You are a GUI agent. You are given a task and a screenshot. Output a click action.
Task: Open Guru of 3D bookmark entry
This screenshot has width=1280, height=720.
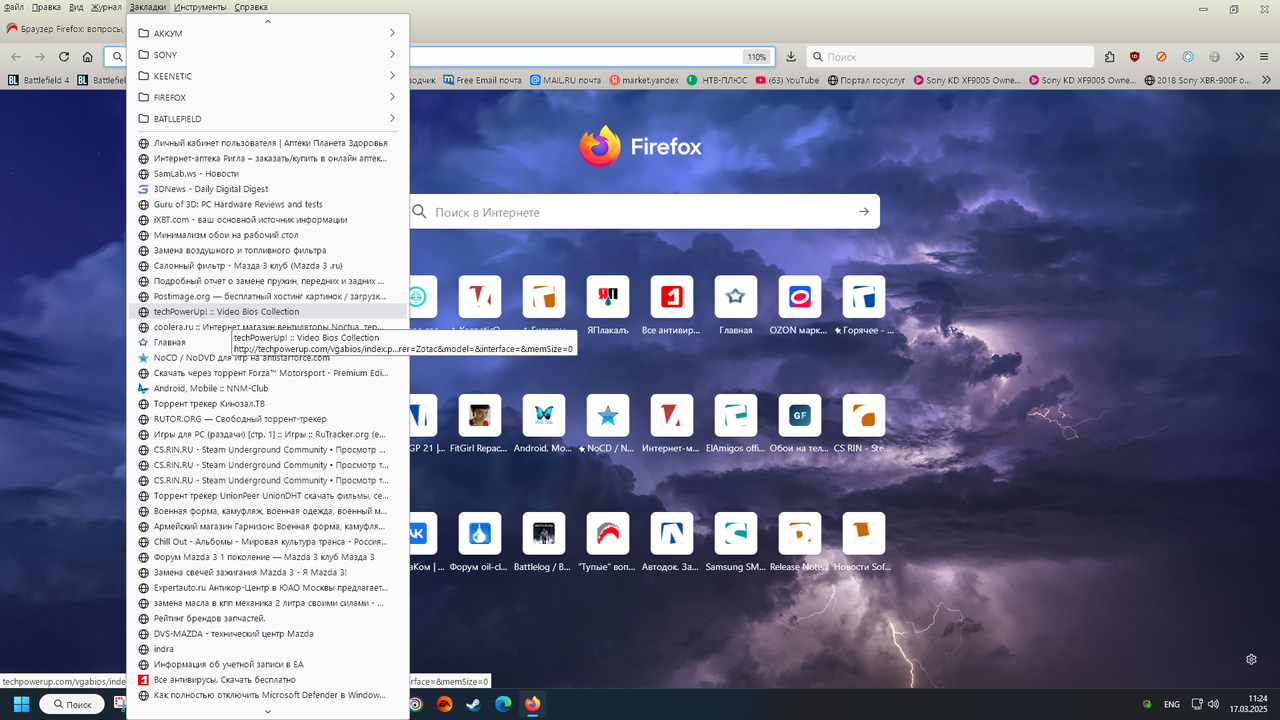pyautogui.click(x=268, y=204)
